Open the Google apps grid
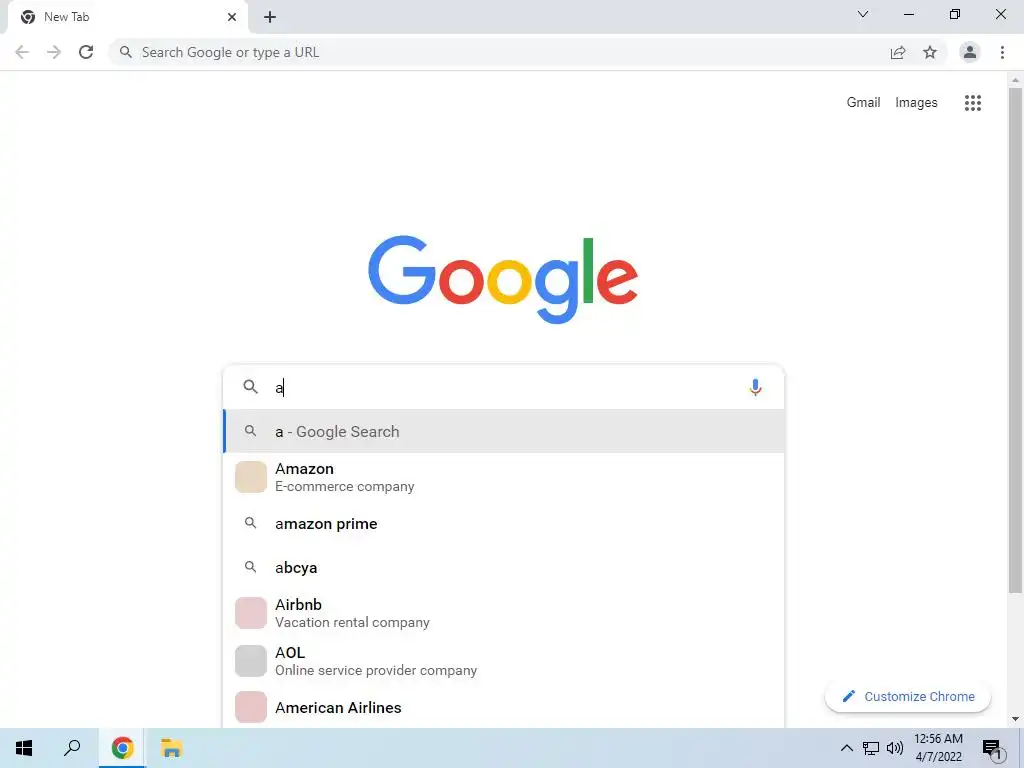The width and height of the screenshot is (1024, 768). tap(973, 103)
